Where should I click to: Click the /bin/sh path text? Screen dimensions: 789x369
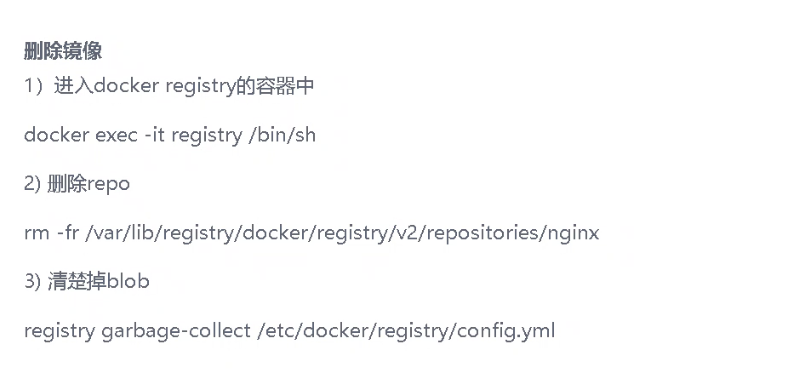click(282, 135)
